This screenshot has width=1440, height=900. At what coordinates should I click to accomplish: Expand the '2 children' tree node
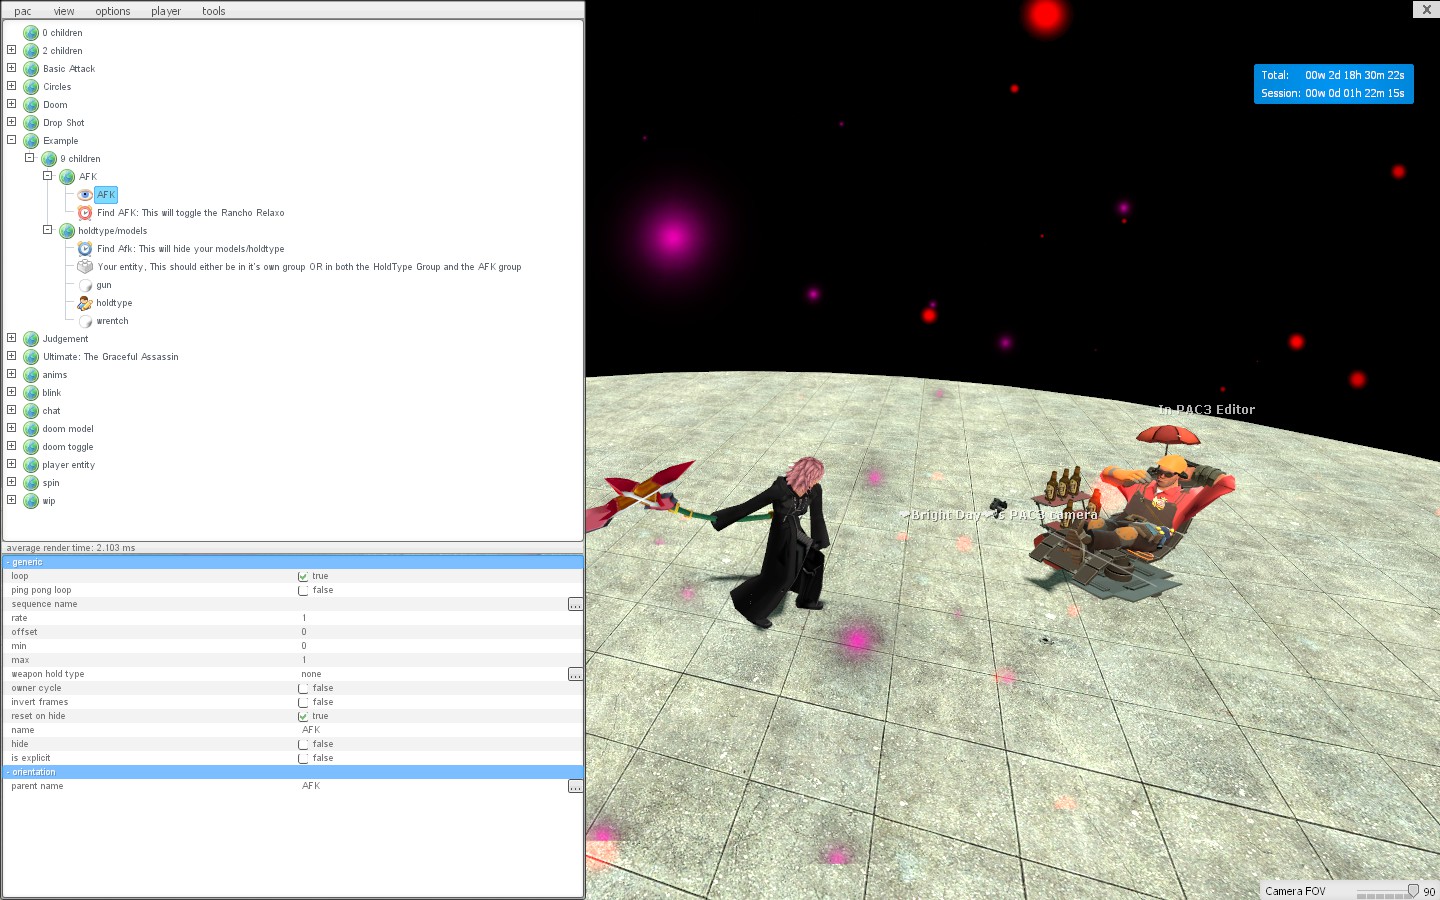pyautogui.click(x=12, y=50)
